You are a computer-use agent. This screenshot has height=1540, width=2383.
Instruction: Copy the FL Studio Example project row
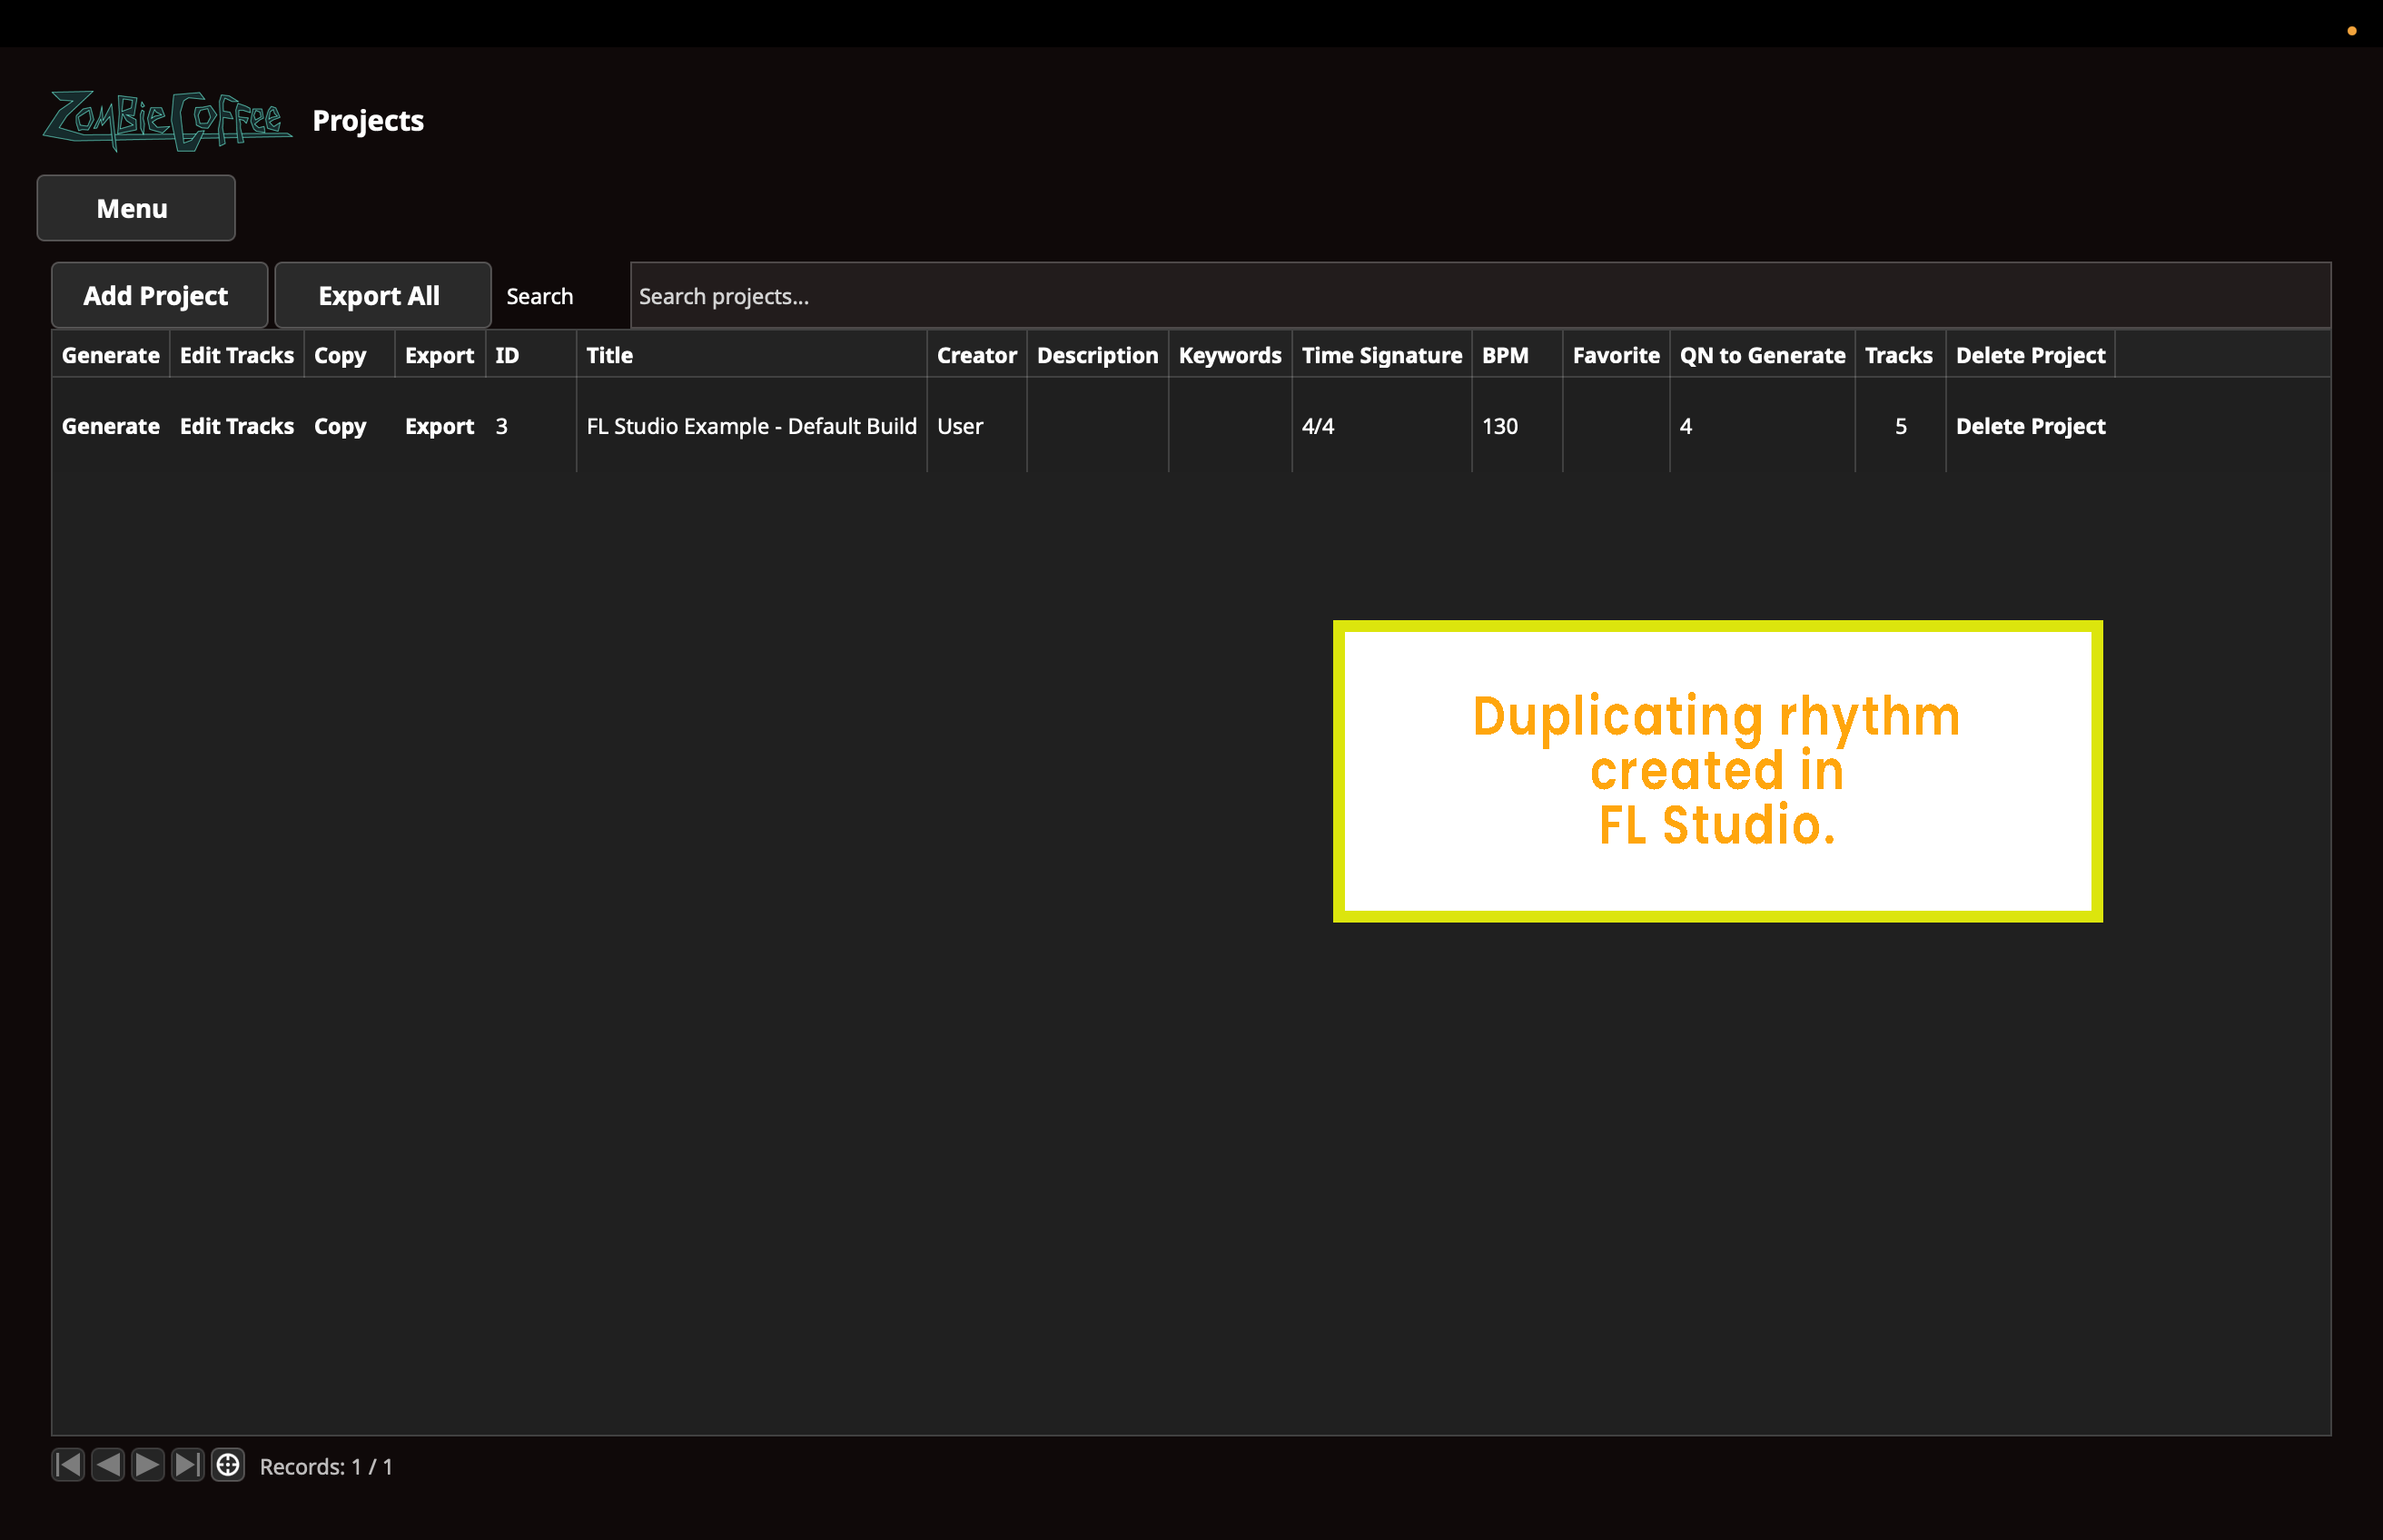coord(340,427)
